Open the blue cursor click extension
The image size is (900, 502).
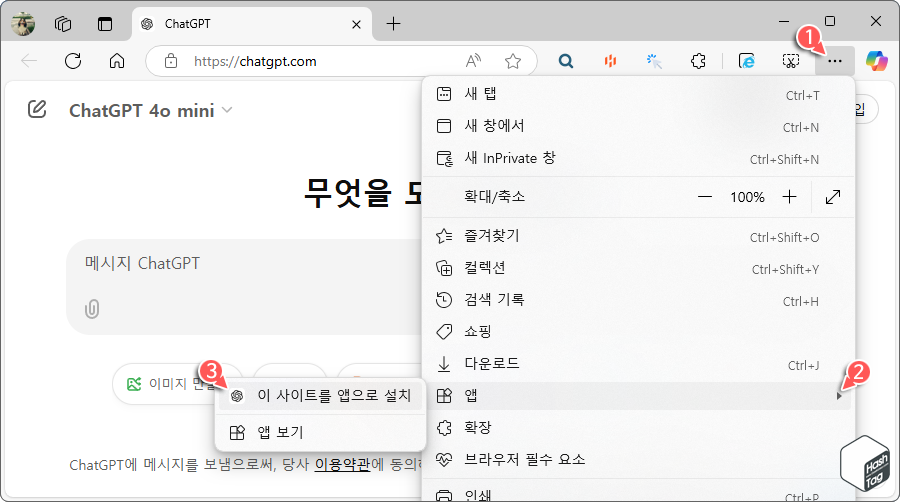(x=654, y=61)
